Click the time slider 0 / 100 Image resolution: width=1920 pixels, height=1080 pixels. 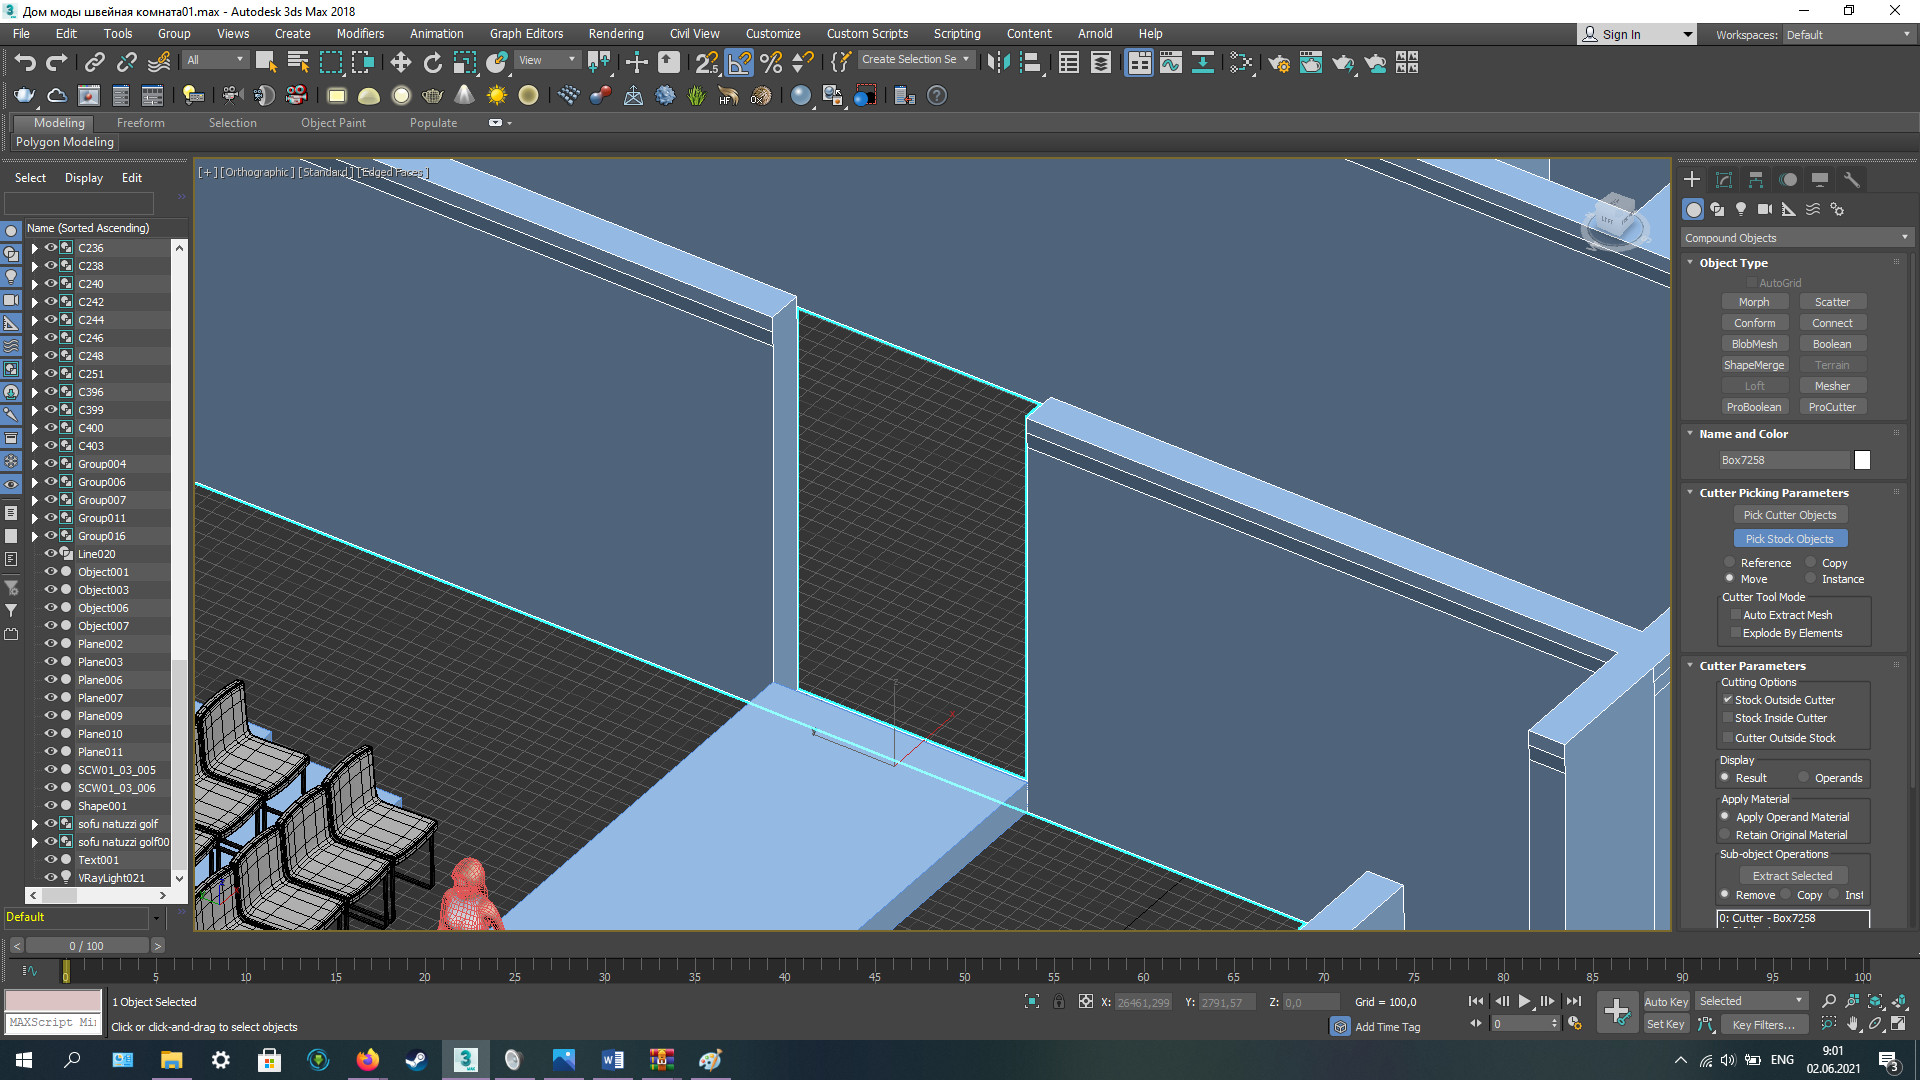click(86, 946)
